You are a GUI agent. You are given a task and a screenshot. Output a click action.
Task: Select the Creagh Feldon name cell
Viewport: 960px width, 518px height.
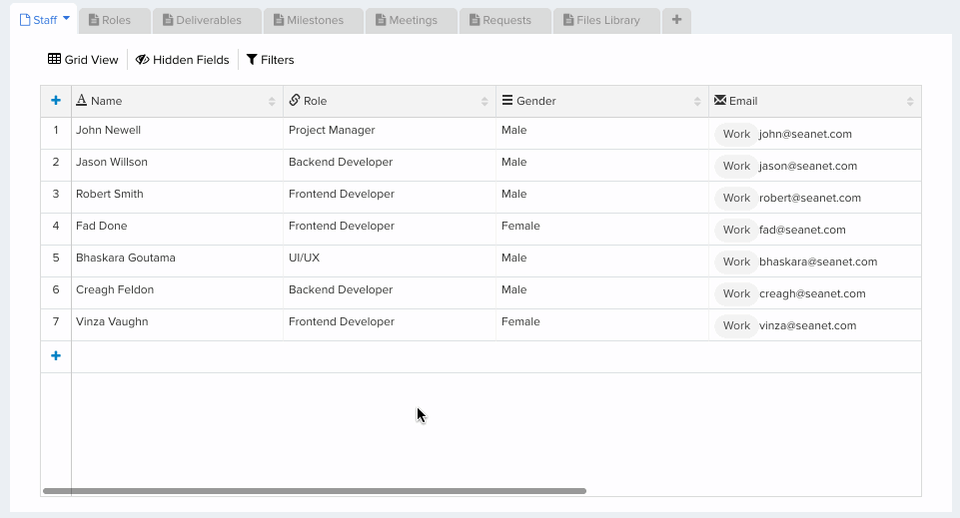(178, 293)
